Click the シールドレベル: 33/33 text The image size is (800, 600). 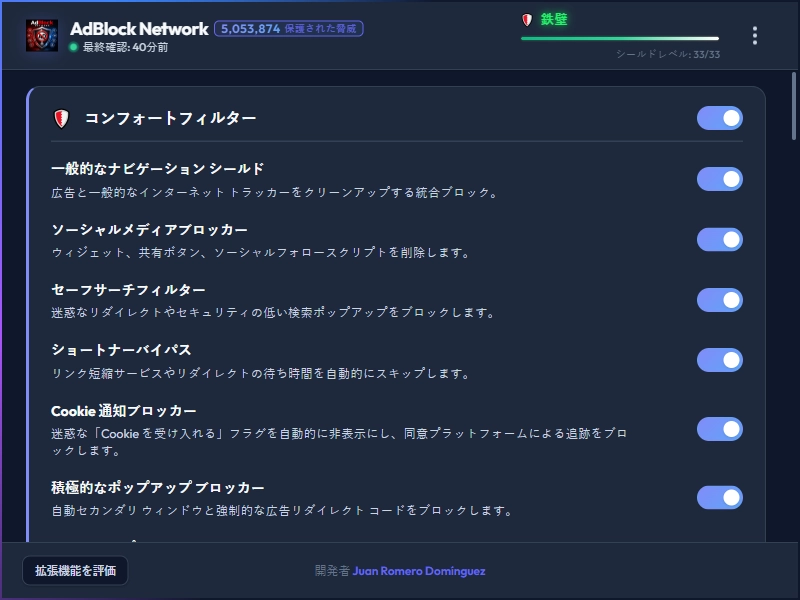coord(668,54)
